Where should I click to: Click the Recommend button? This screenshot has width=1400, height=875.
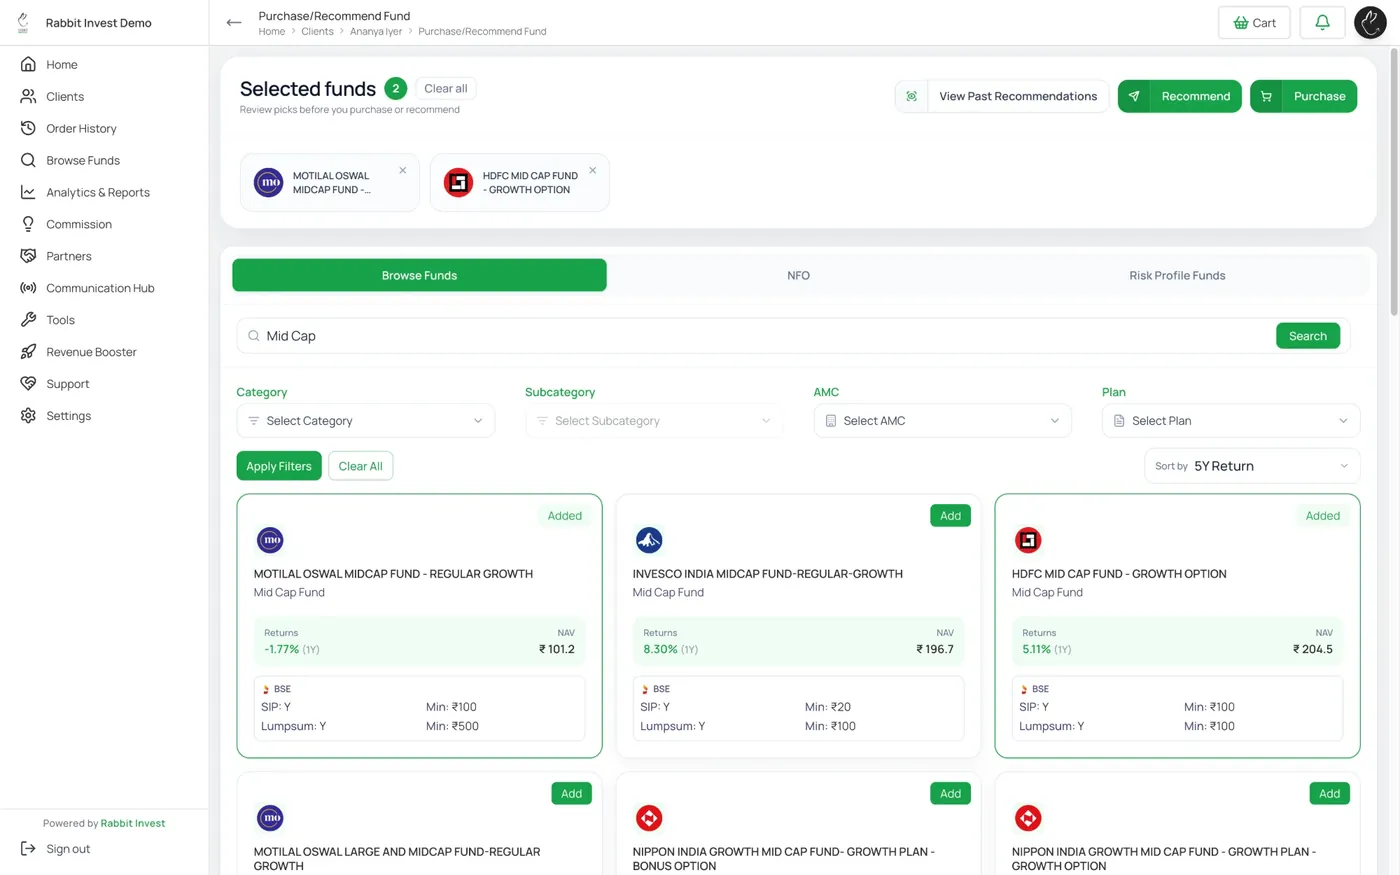point(1179,96)
